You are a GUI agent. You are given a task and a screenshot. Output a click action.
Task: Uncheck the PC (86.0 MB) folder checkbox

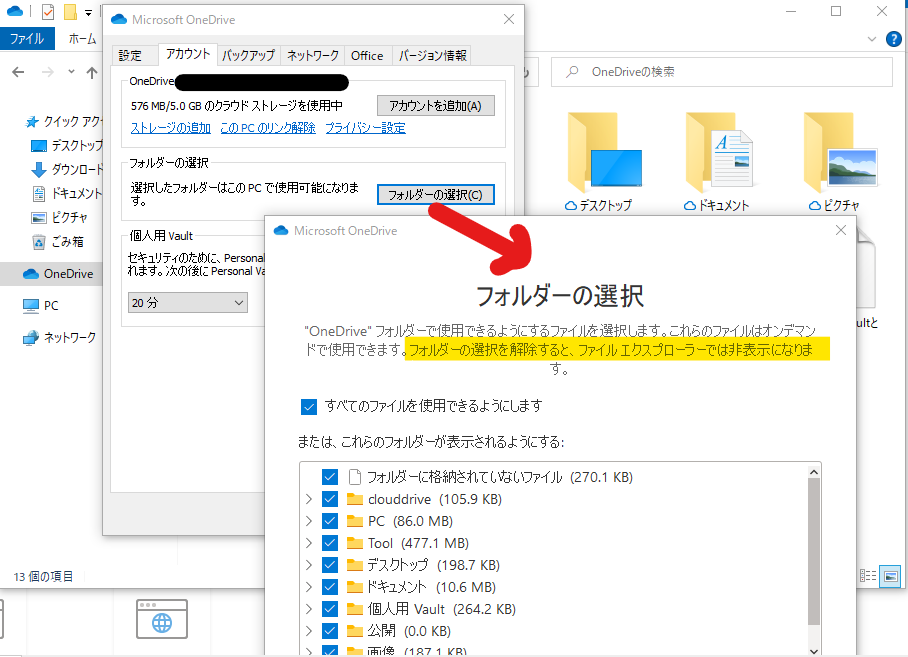pos(330,520)
